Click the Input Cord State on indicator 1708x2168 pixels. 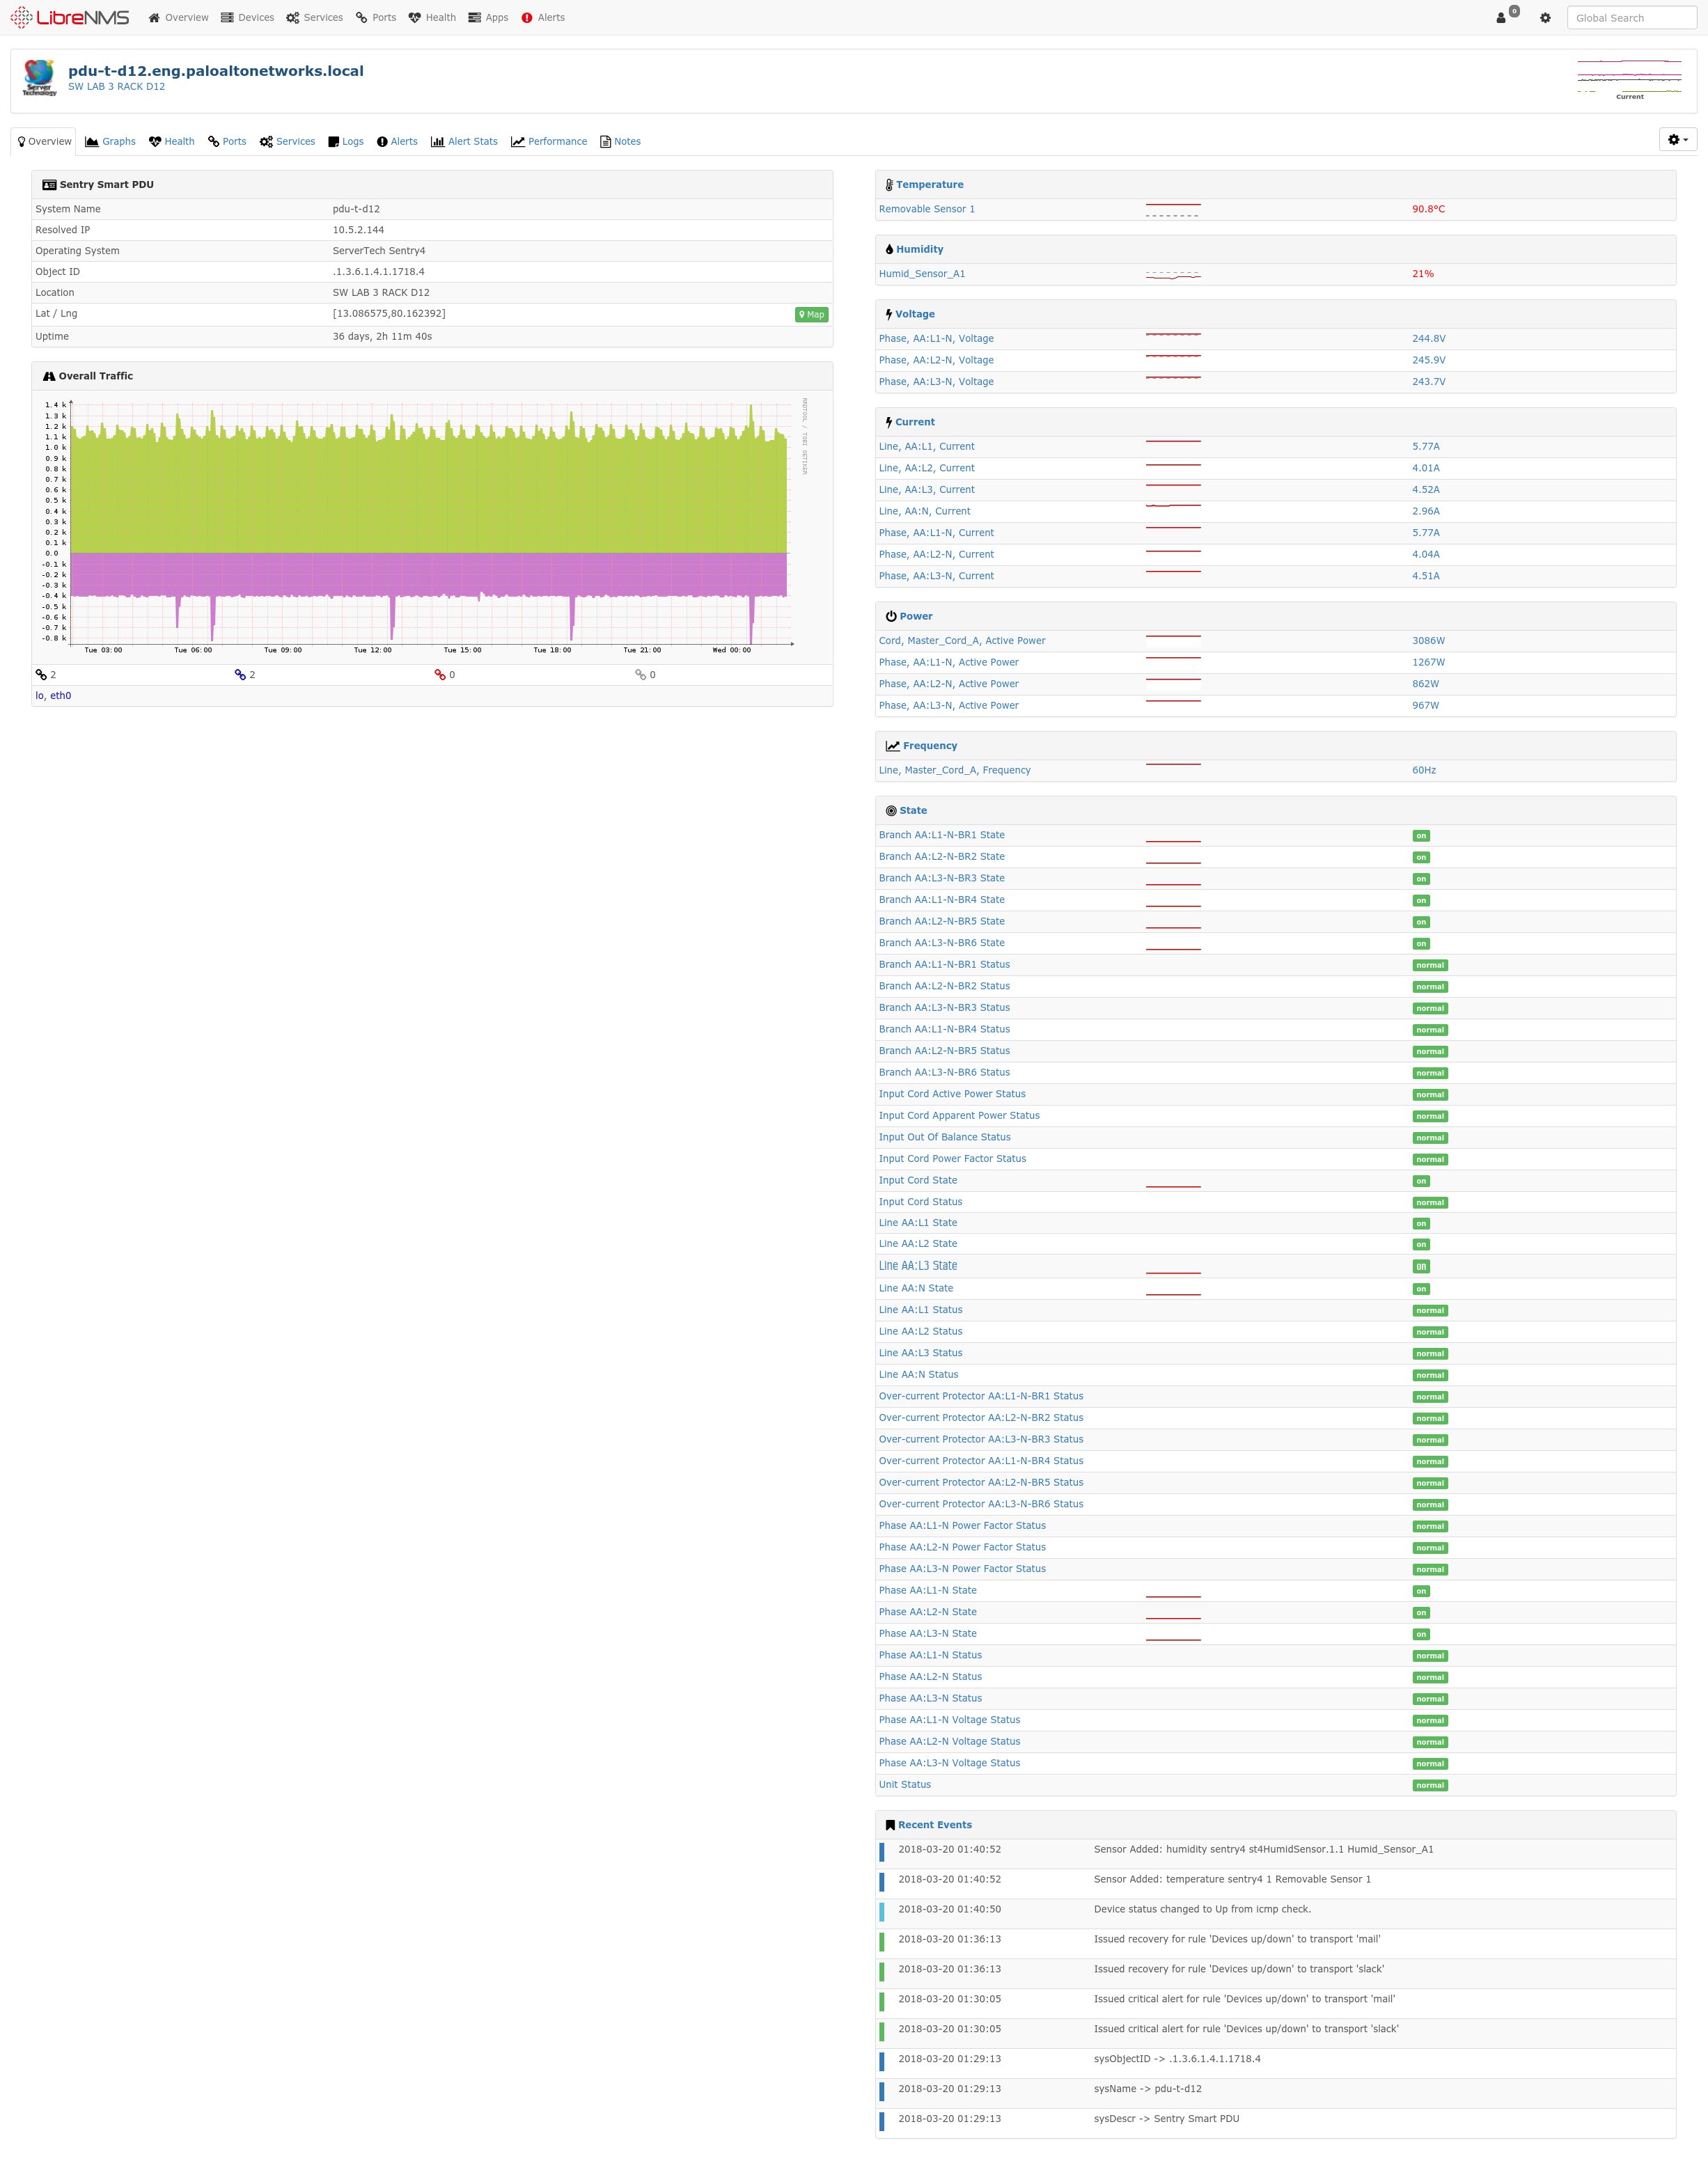point(1421,1181)
